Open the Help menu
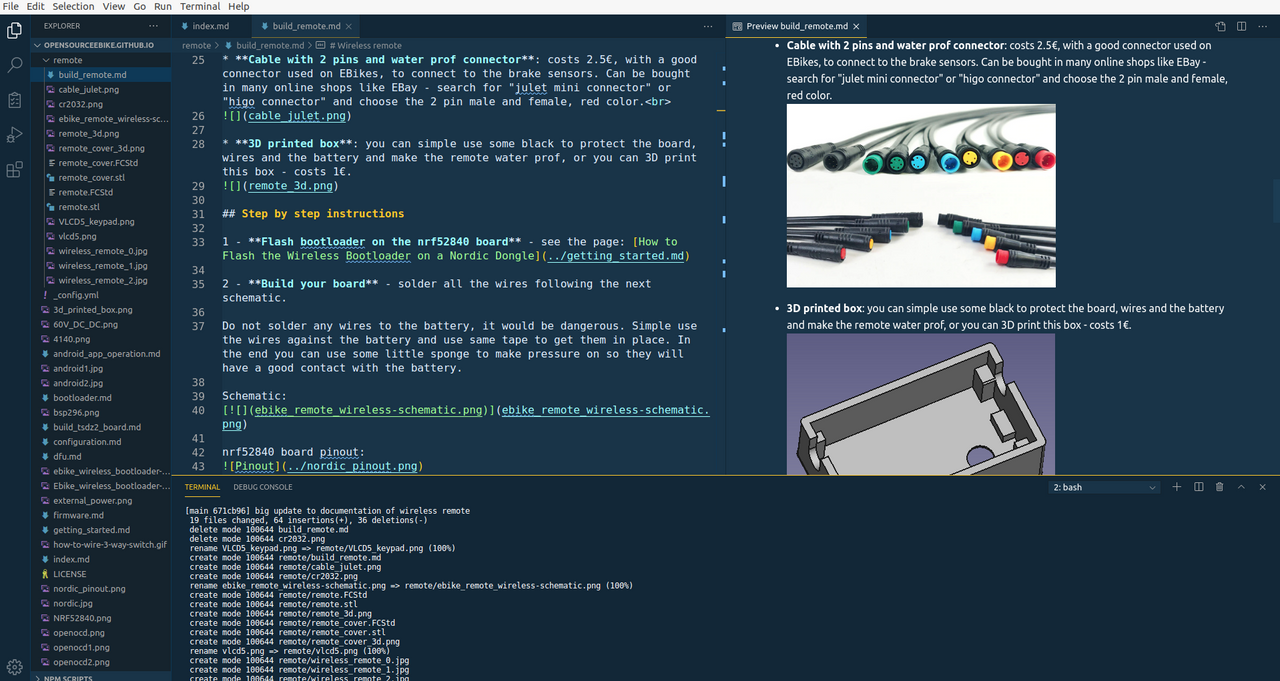Screen dimensions: 1280x681 coord(239,6)
